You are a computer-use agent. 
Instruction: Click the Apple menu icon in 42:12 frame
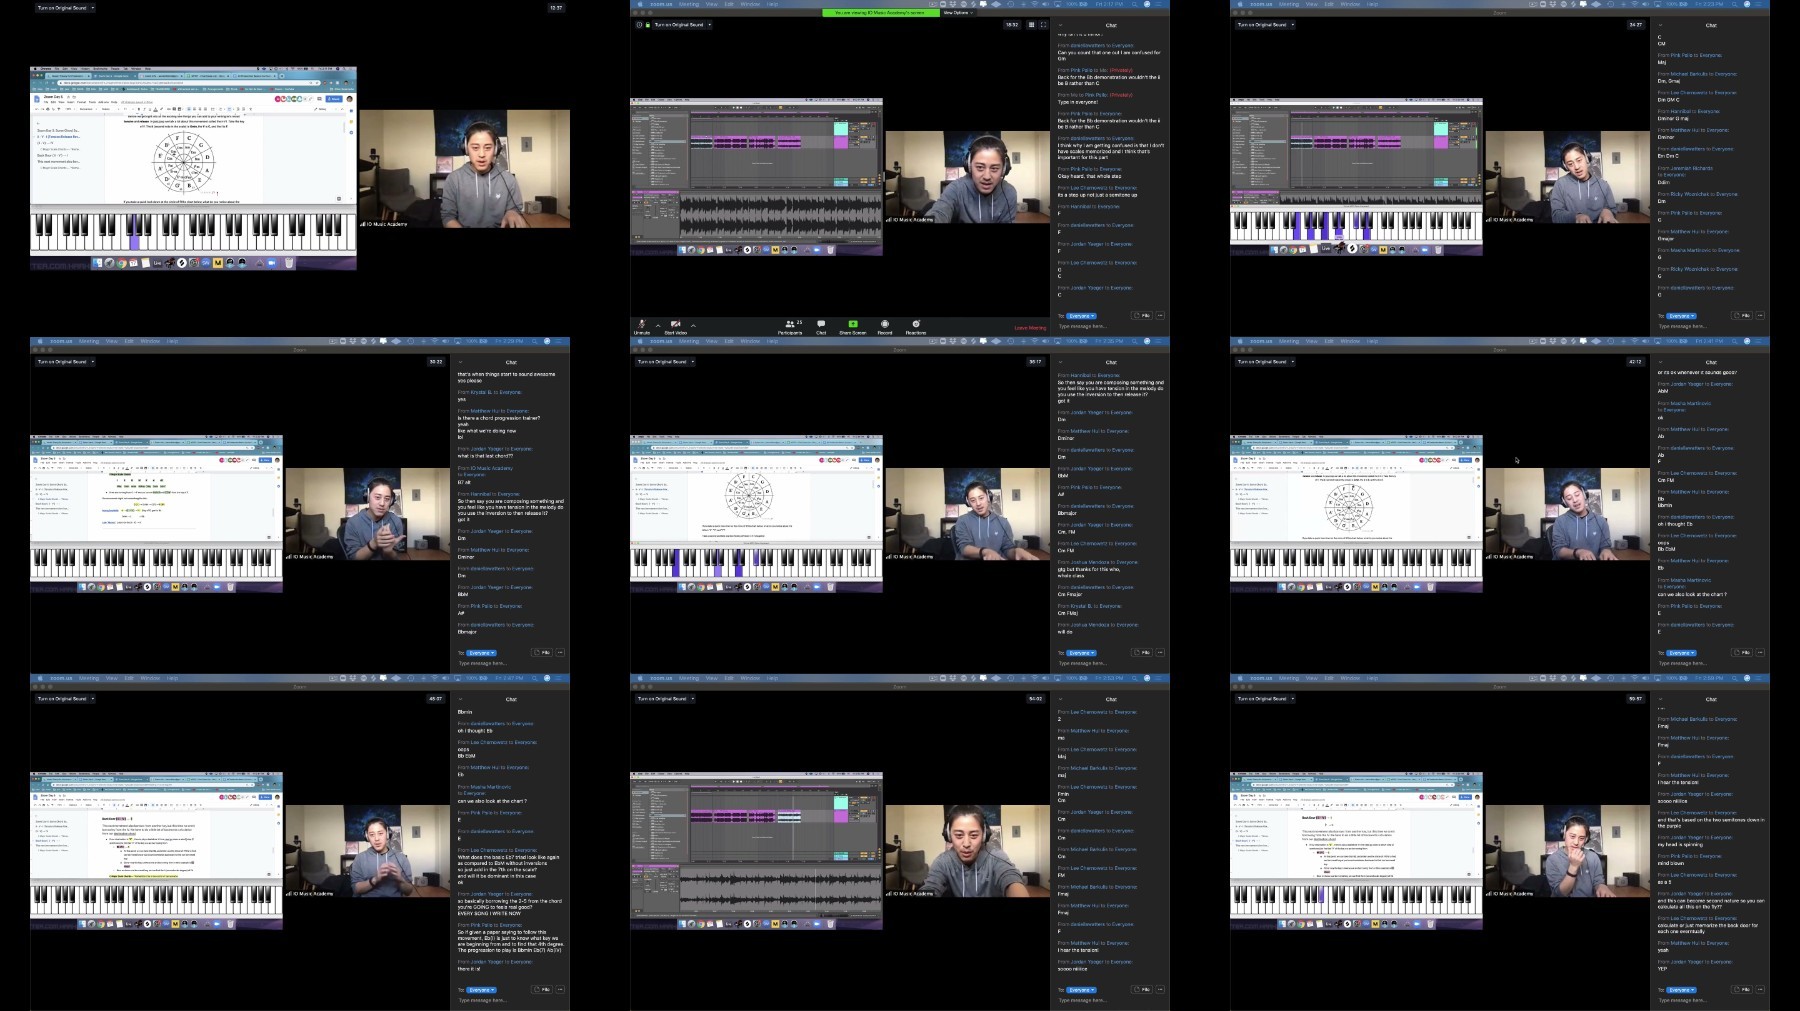[x=1240, y=341]
